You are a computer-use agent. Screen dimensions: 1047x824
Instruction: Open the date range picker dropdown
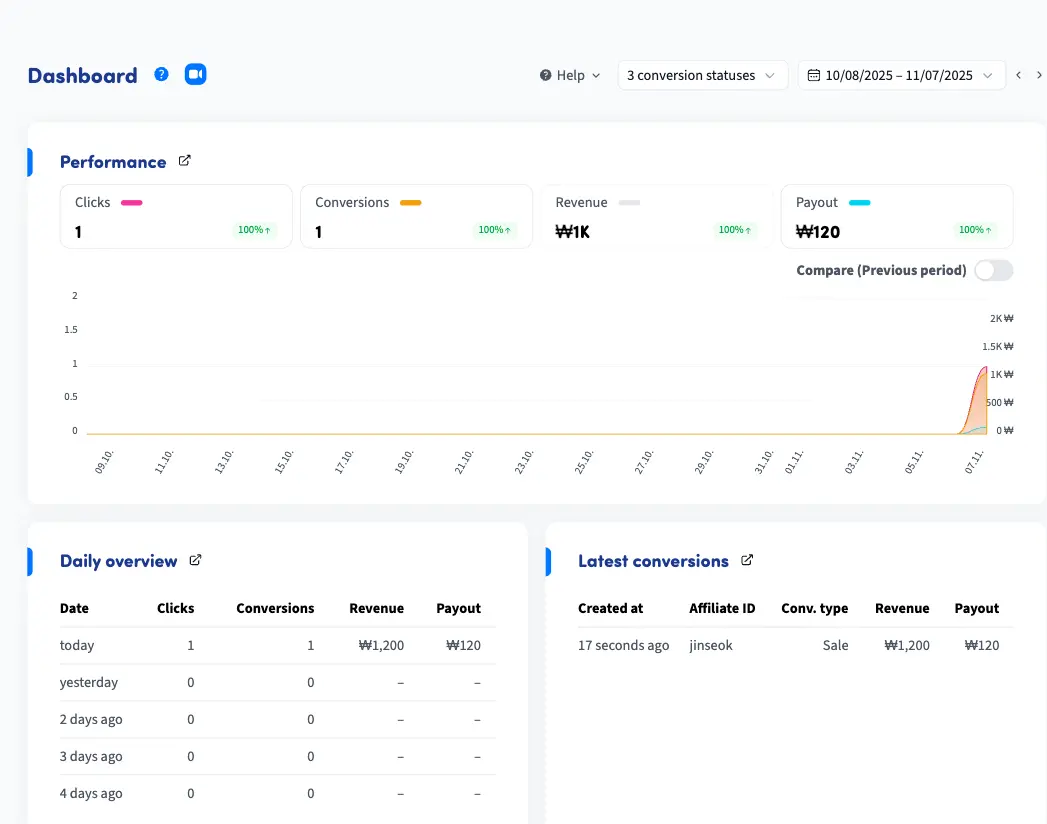click(x=901, y=75)
